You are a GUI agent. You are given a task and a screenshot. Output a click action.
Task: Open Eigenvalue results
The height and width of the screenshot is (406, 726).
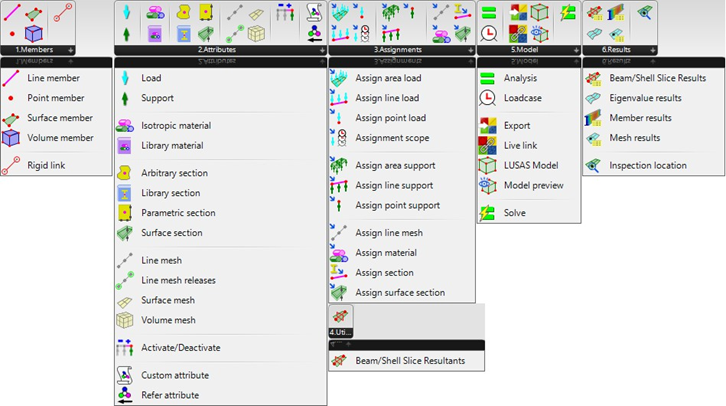click(645, 98)
